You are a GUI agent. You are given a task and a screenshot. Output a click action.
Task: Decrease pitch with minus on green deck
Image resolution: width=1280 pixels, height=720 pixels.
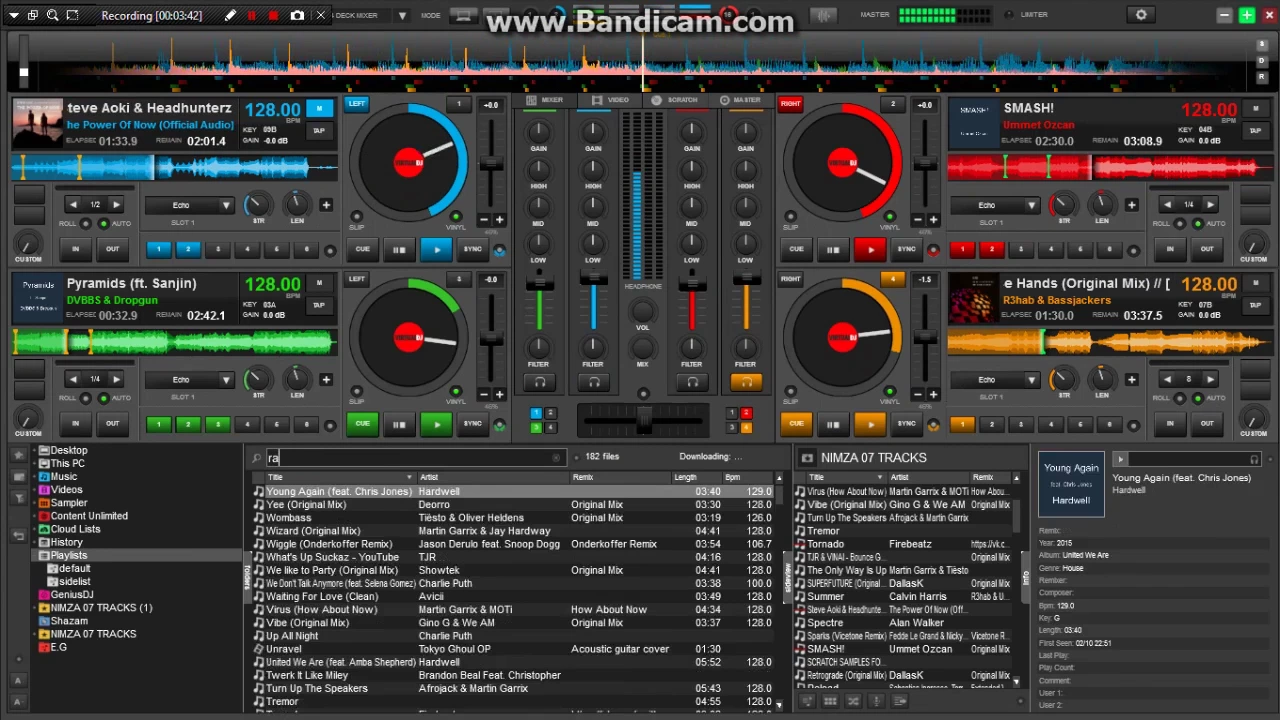click(484, 394)
